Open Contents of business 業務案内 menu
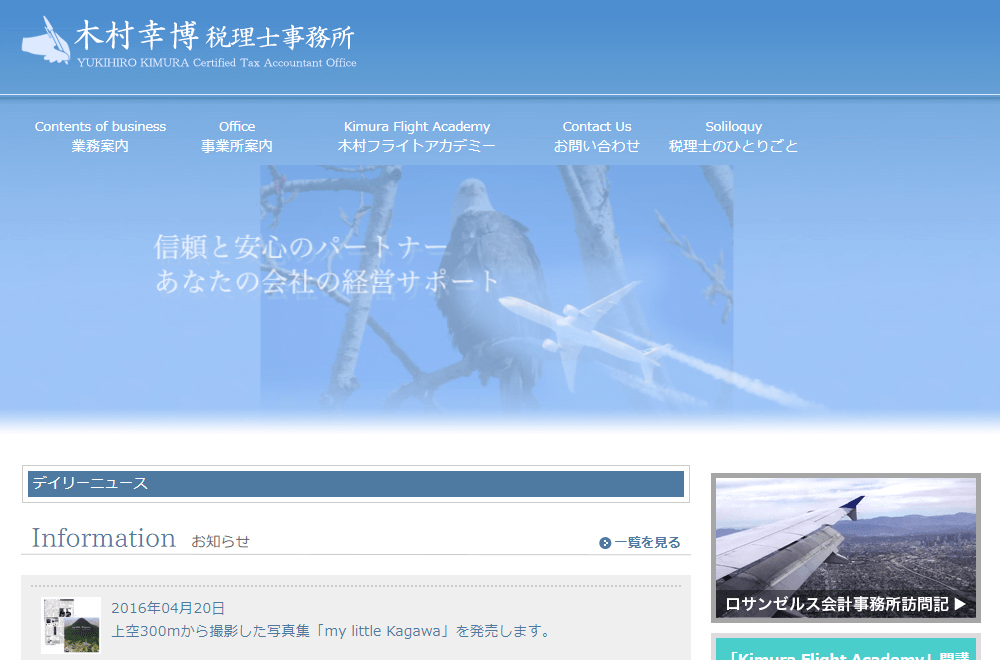1000x660 pixels. (100, 136)
